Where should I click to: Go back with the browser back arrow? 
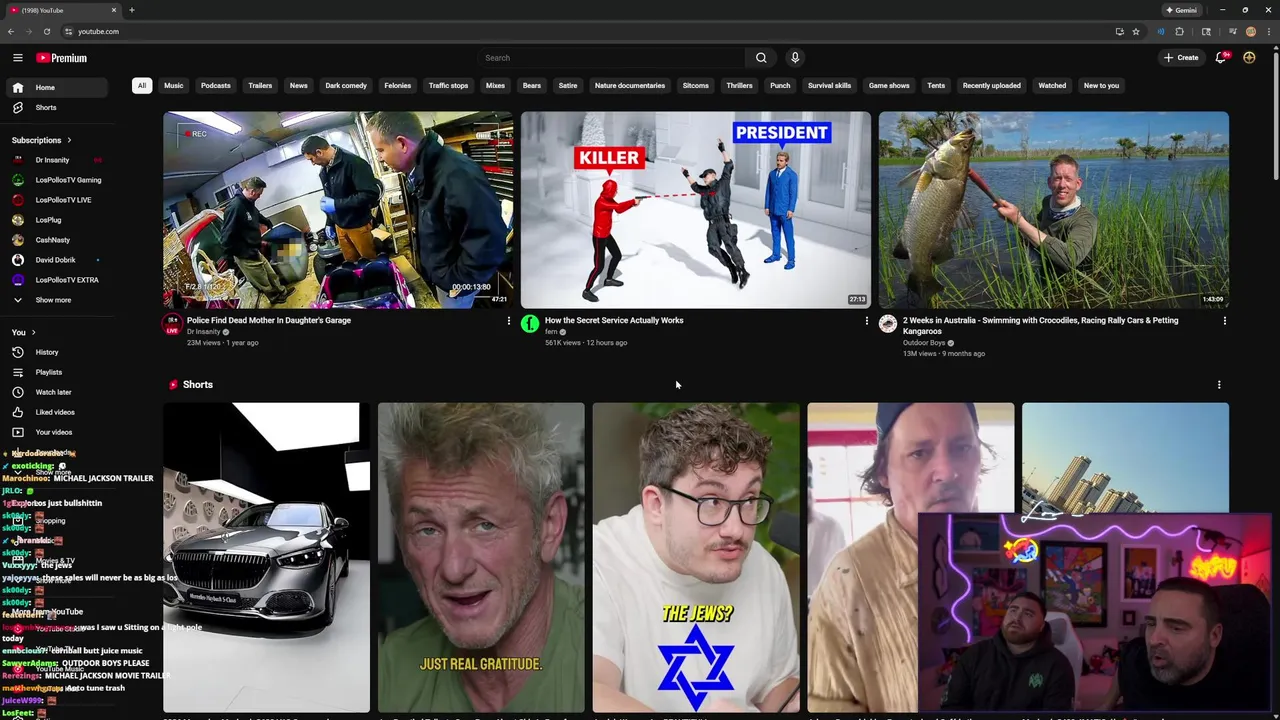11,31
